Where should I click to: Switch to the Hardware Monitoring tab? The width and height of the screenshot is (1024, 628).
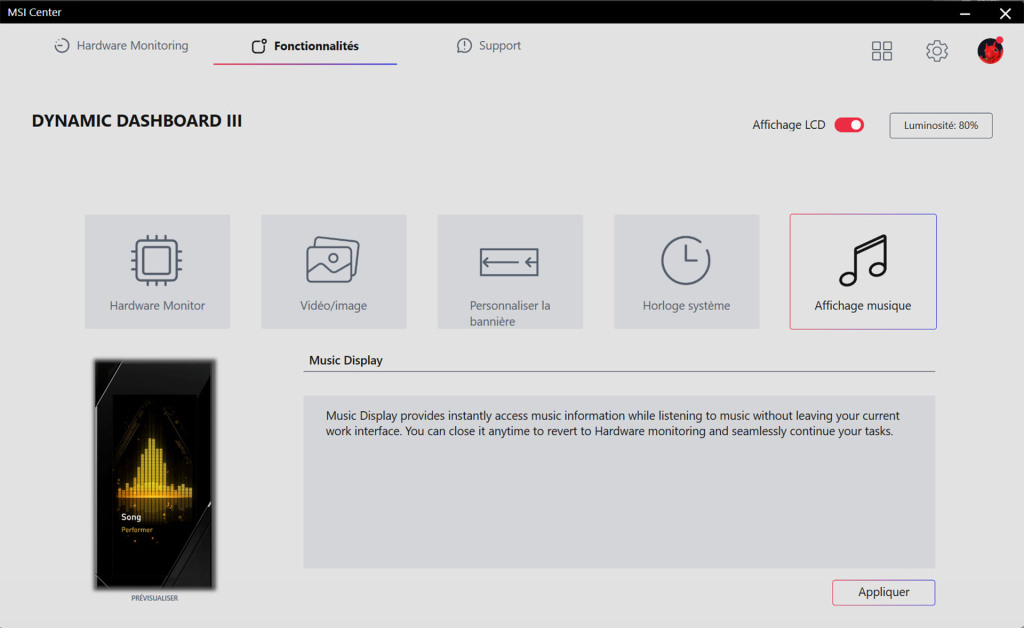click(x=121, y=46)
